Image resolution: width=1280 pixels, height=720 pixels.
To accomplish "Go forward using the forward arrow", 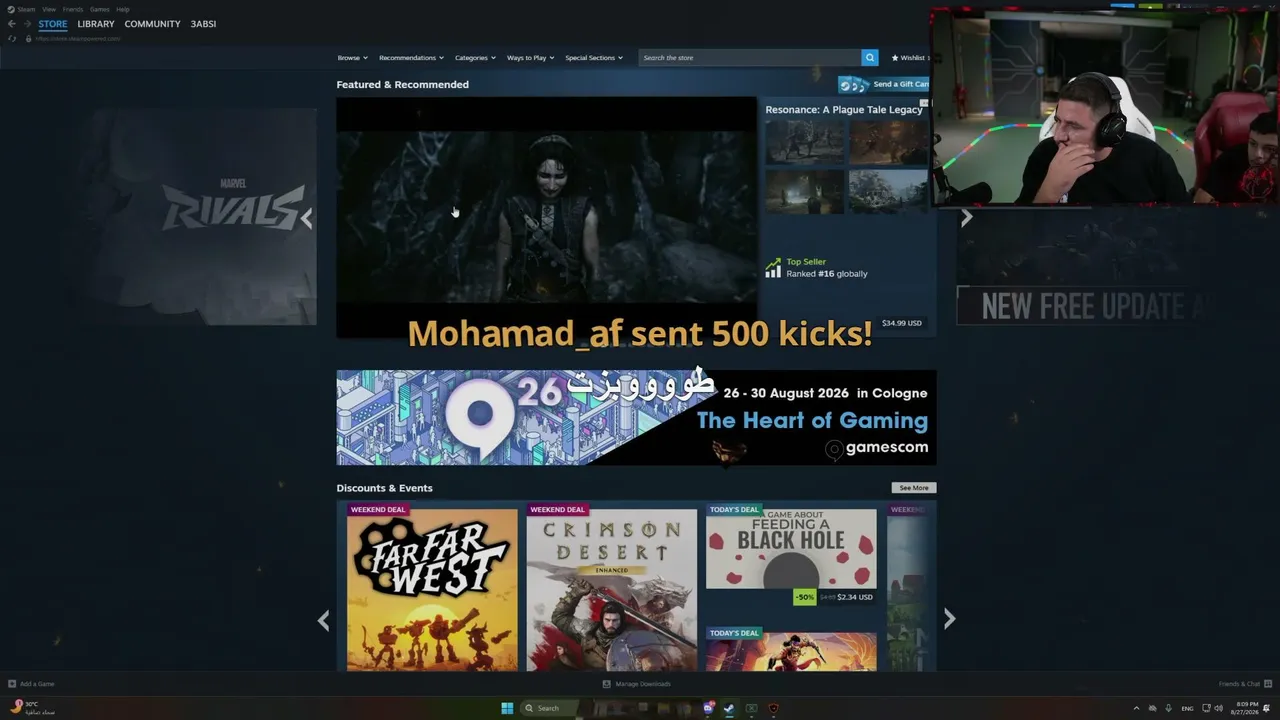I will click(x=27, y=24).
